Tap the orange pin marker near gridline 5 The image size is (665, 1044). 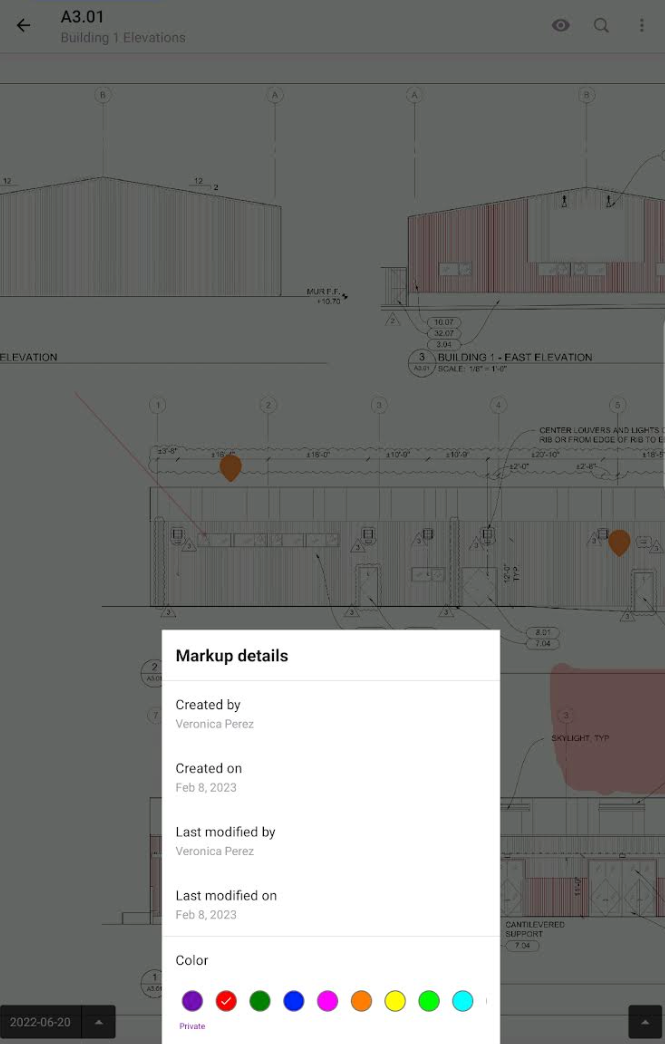coord(619,541)
